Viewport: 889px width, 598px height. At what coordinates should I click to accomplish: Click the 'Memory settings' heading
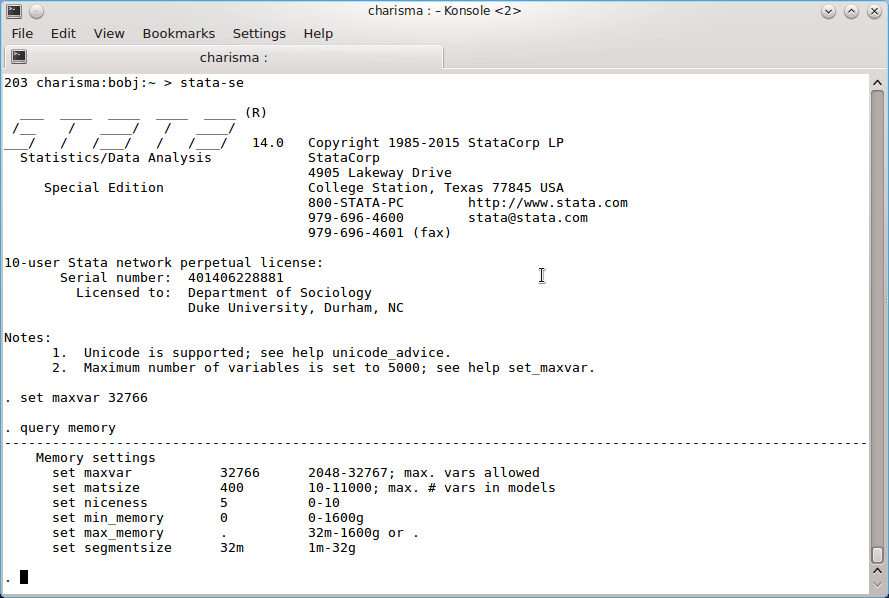point(95,458)
